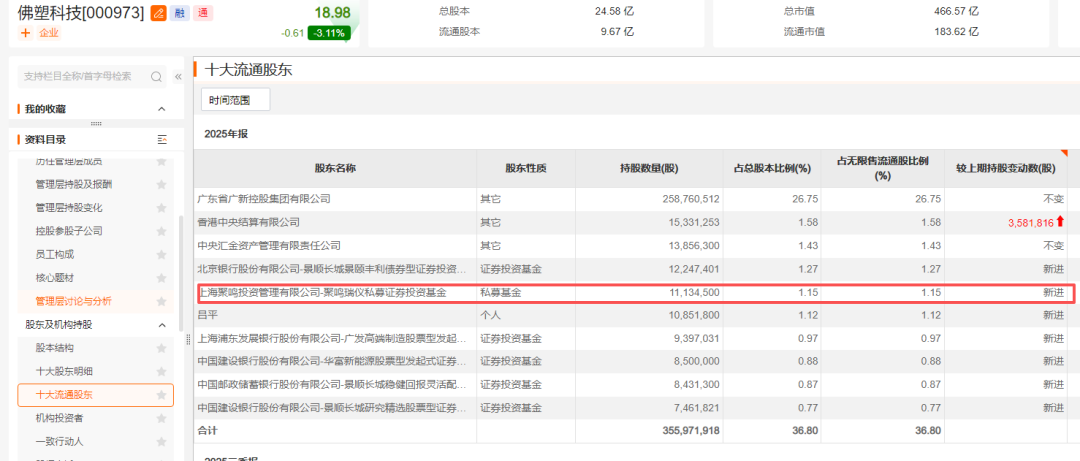Click the search magnifier icon in sidebar
This screenshot has height=461, width=1080.
[x=157, y=76]
